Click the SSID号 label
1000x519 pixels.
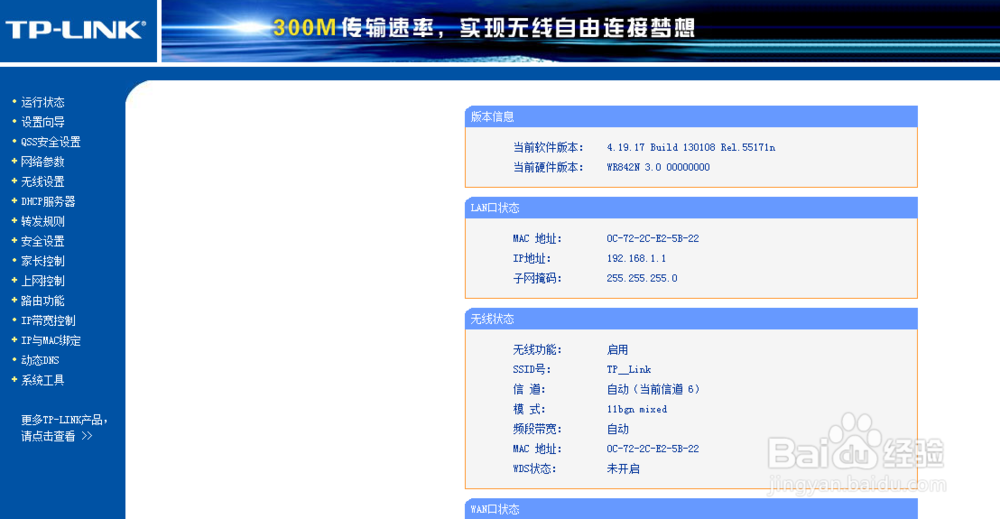click(532, 369)
